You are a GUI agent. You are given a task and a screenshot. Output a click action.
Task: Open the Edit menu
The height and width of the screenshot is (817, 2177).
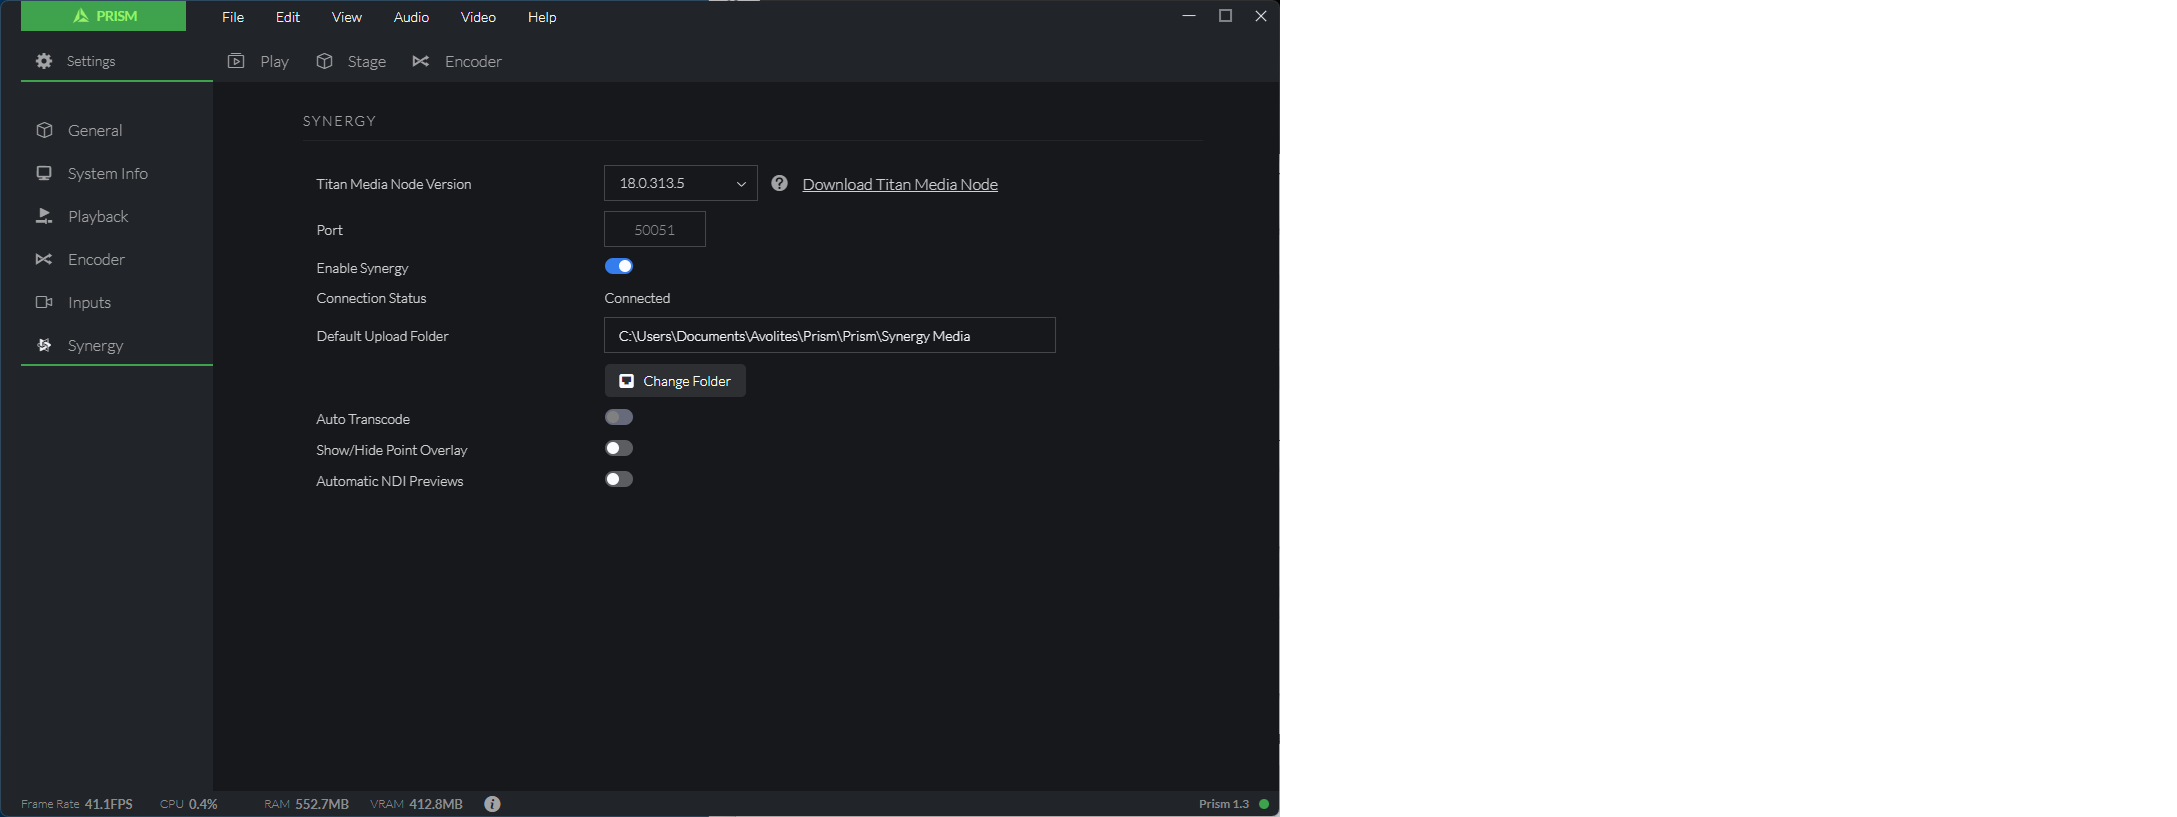(x=288, y=17)
